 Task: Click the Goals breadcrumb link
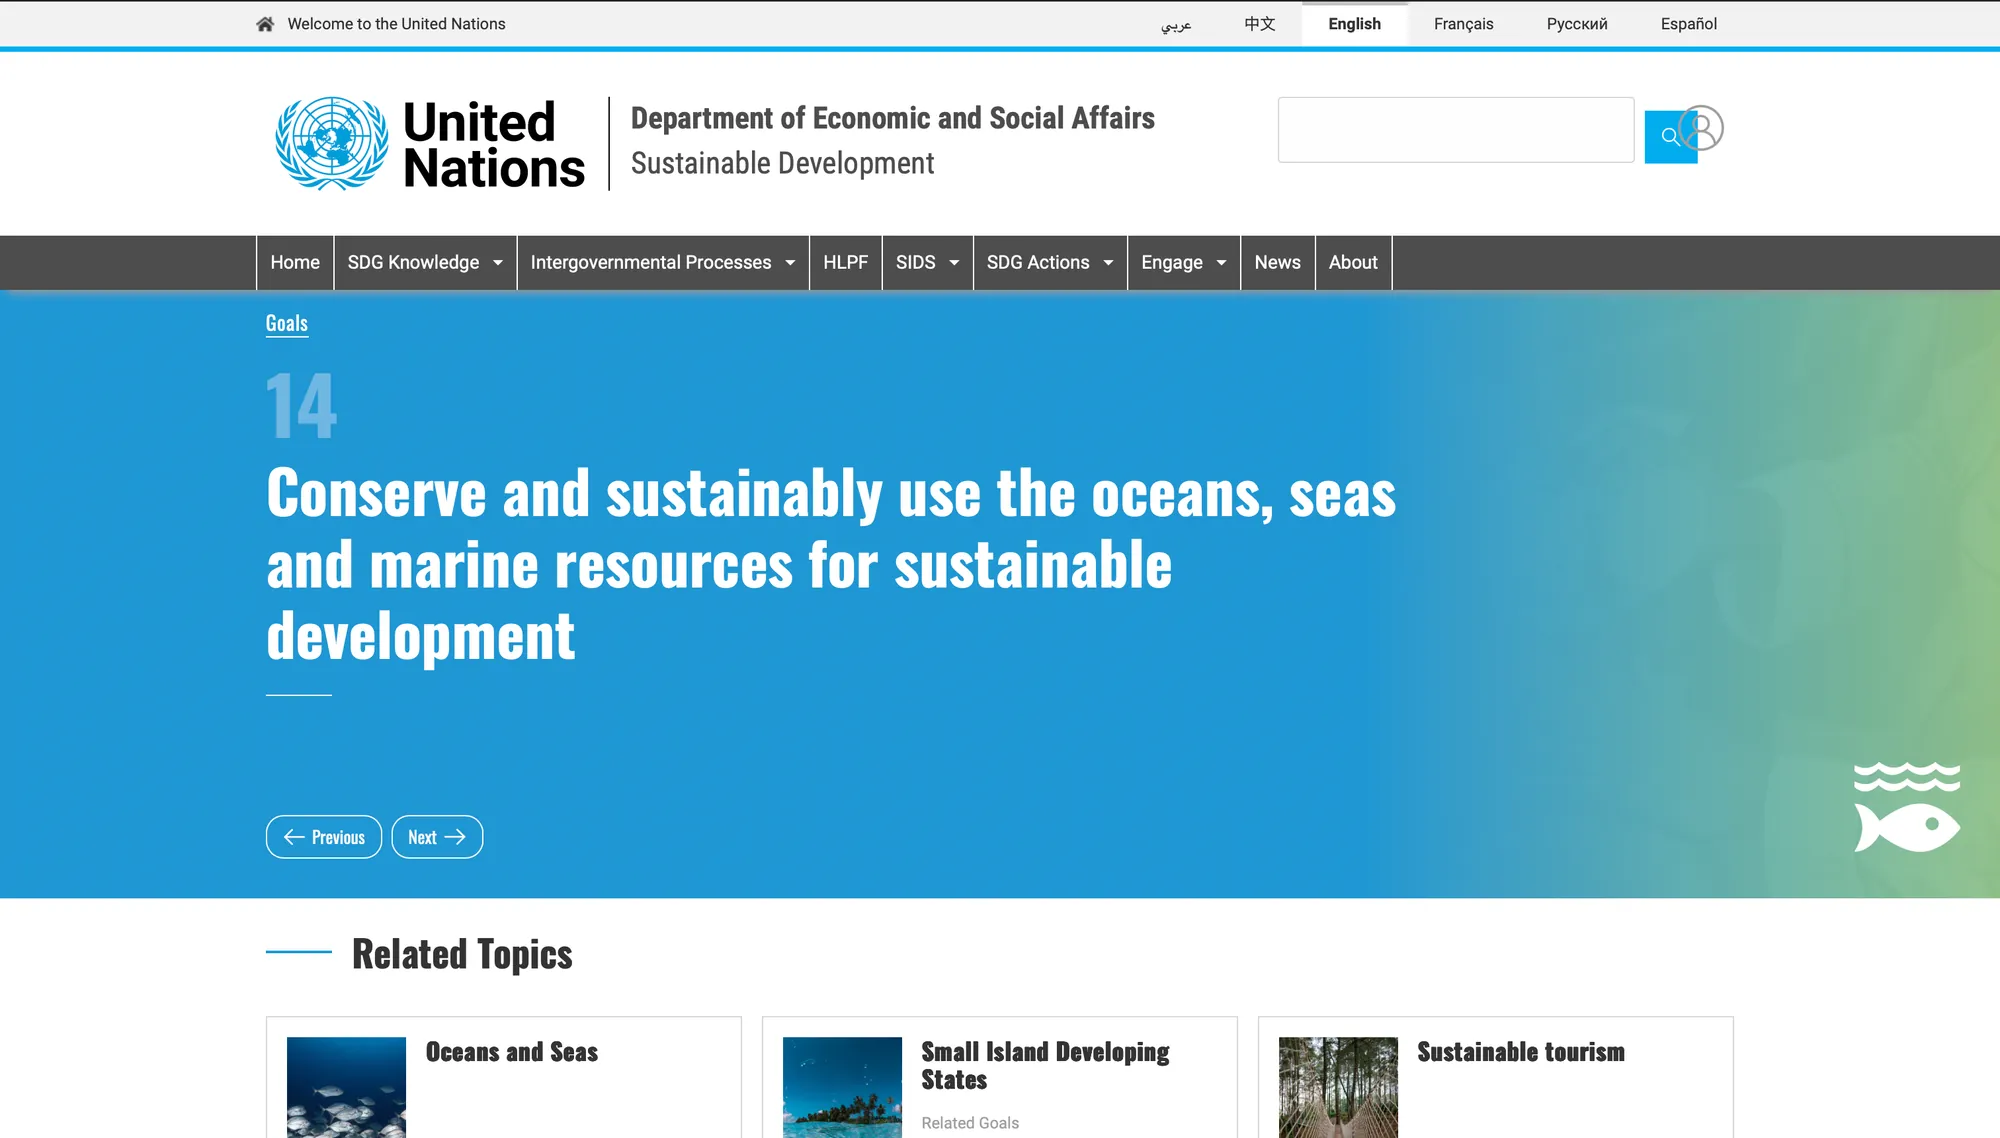[x=287, y=323]
